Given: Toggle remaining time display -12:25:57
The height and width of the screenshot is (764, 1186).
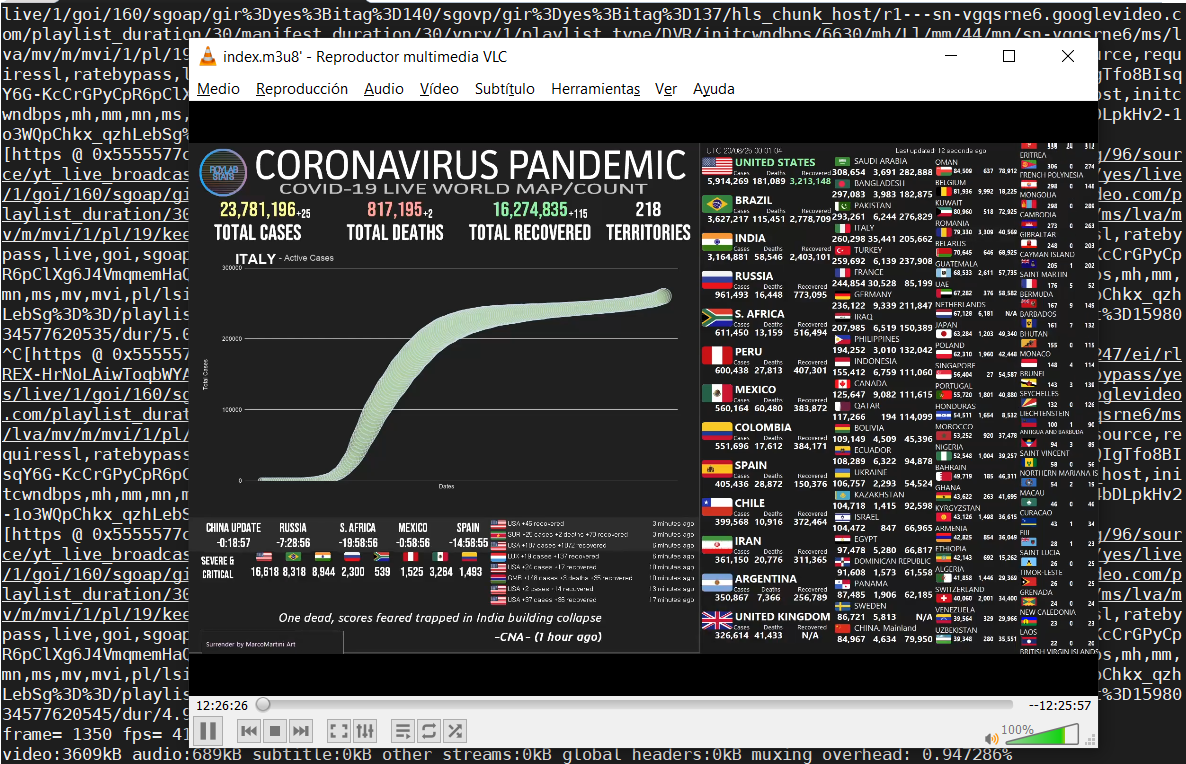Looking at the screenshot, I should tap(1060, 706).
